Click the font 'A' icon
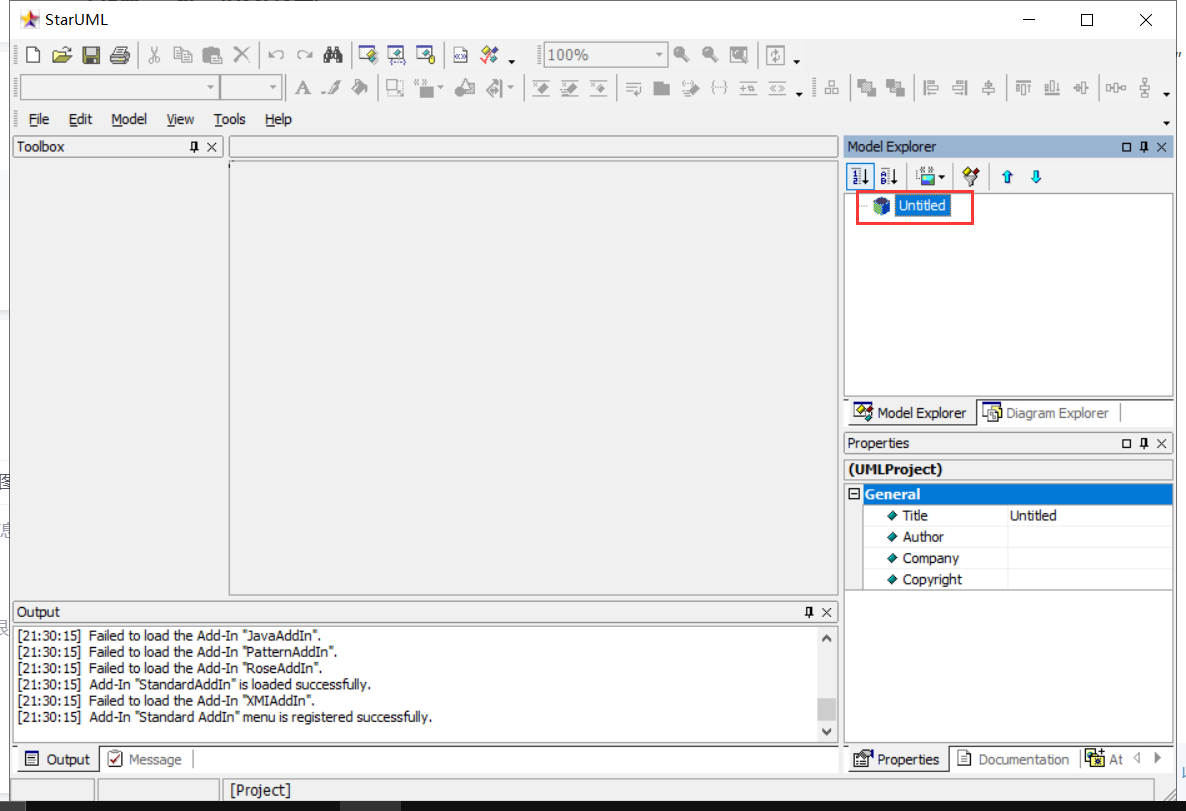1186x811 pixels. [303, 89]
